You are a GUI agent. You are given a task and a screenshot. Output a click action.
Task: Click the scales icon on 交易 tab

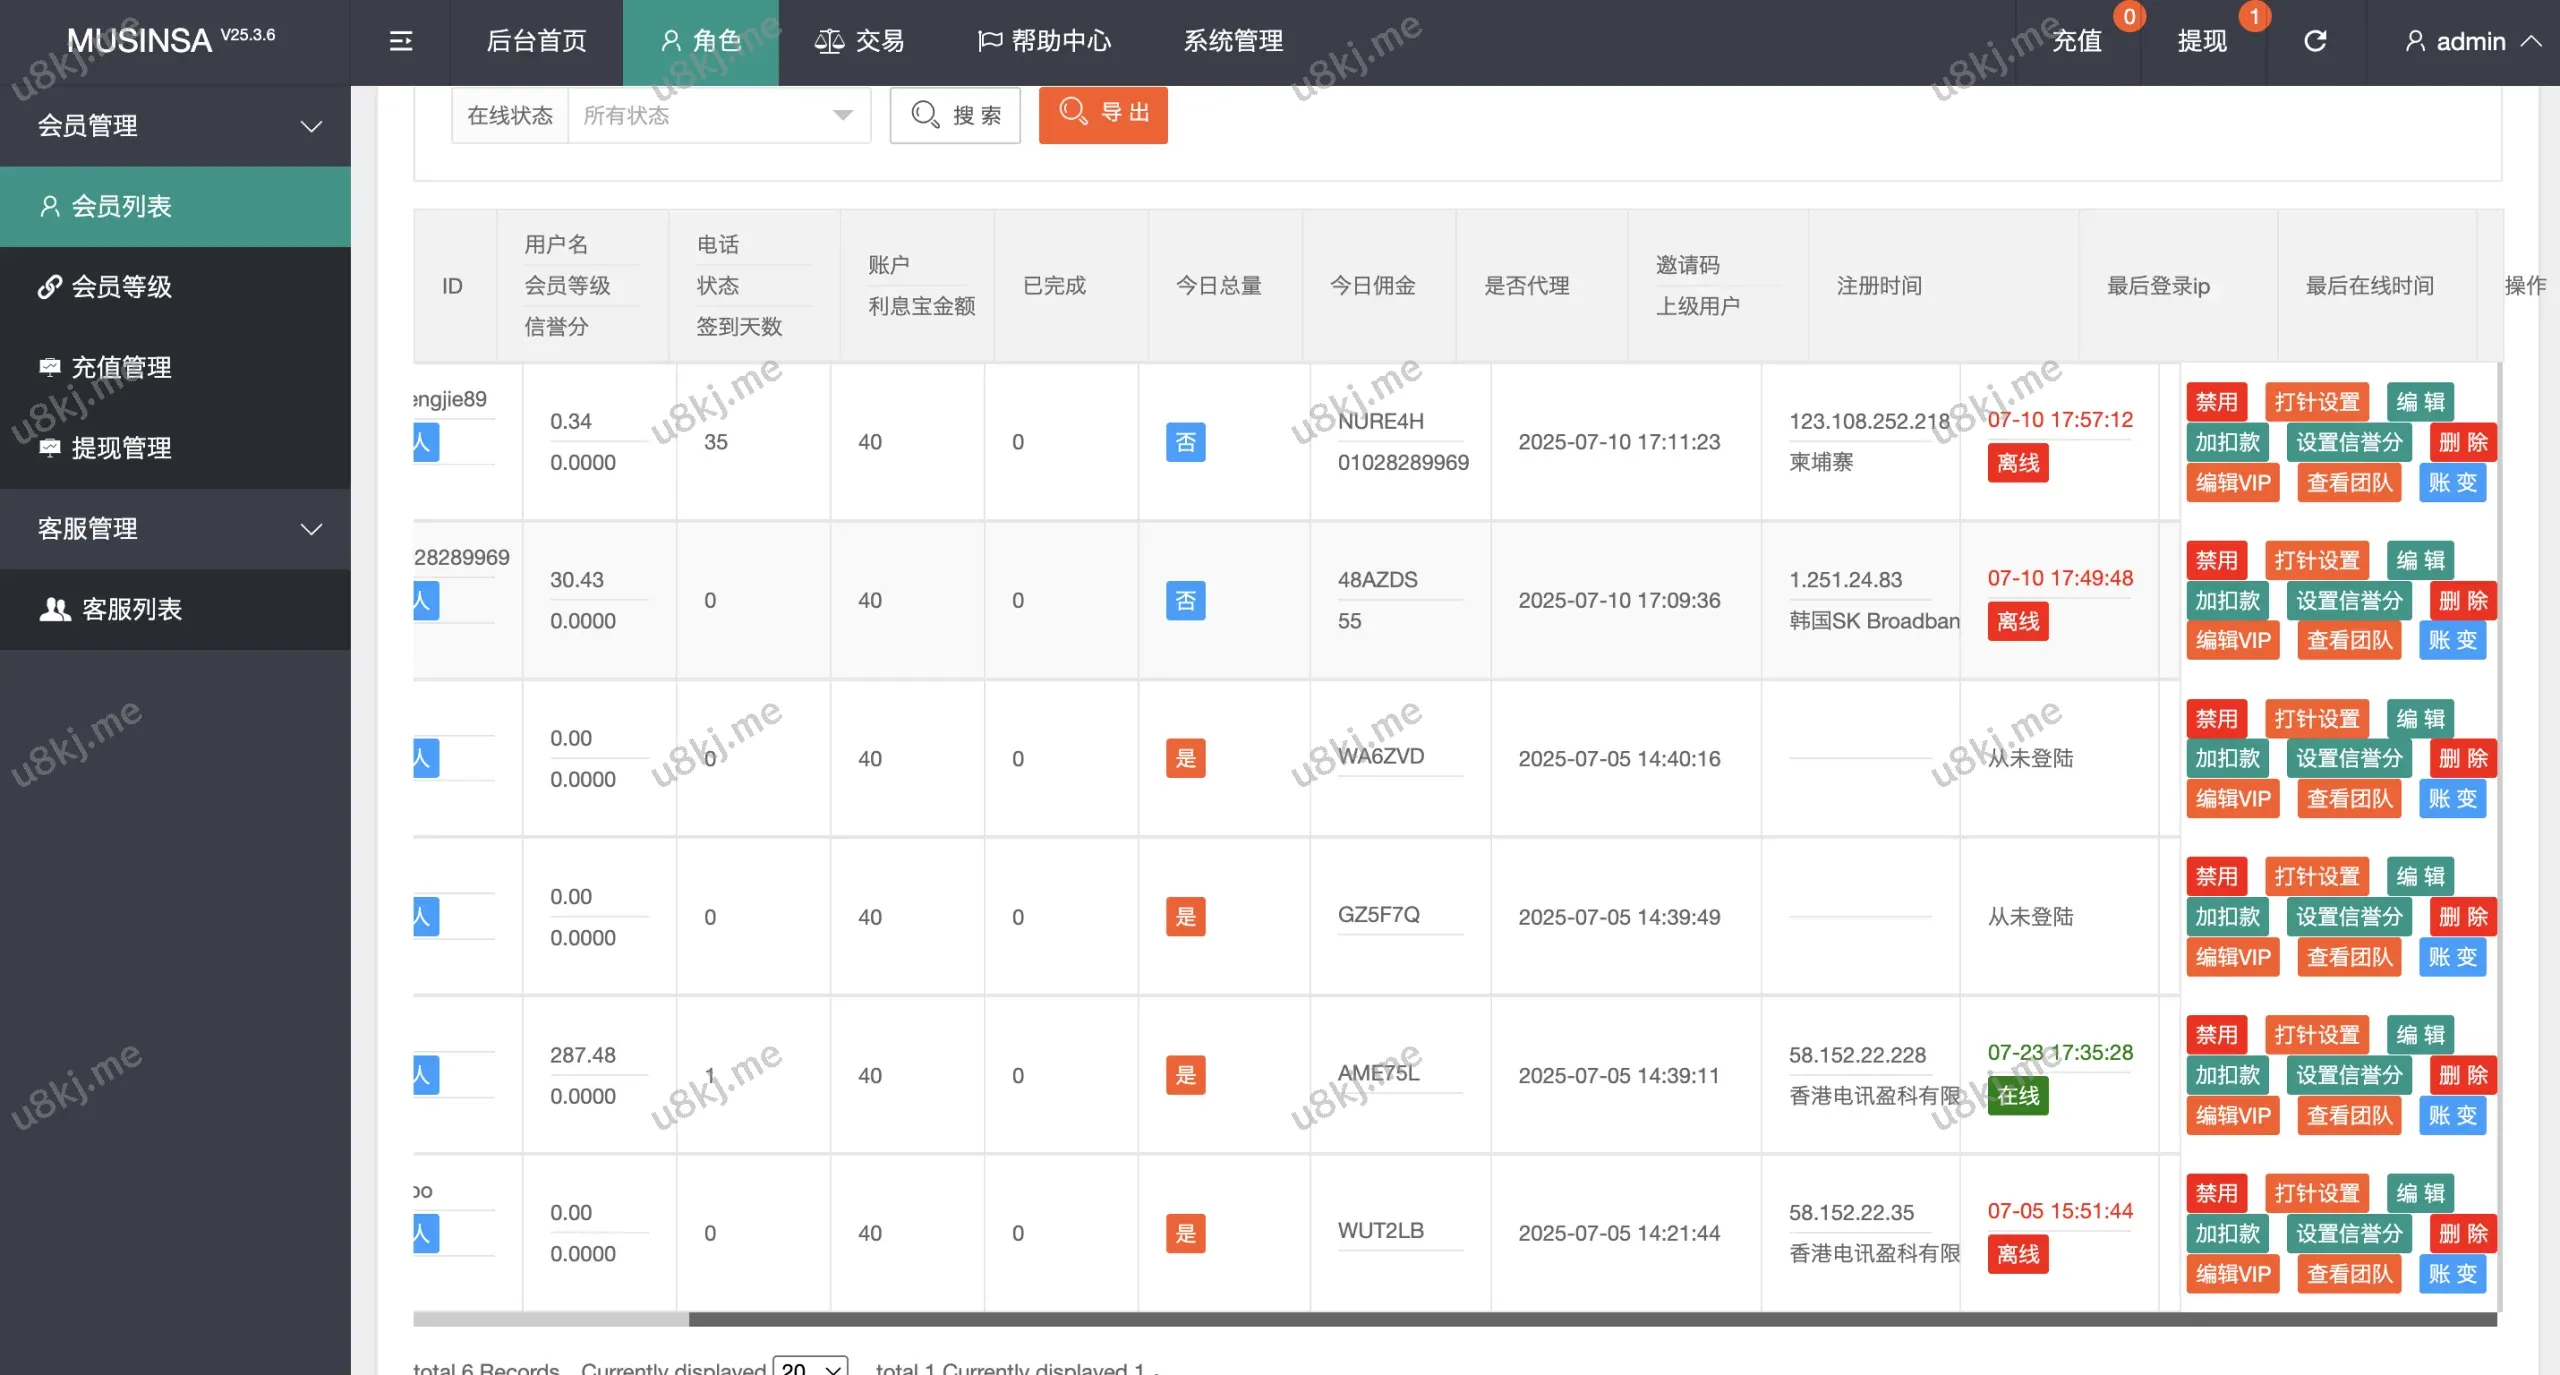829,41
